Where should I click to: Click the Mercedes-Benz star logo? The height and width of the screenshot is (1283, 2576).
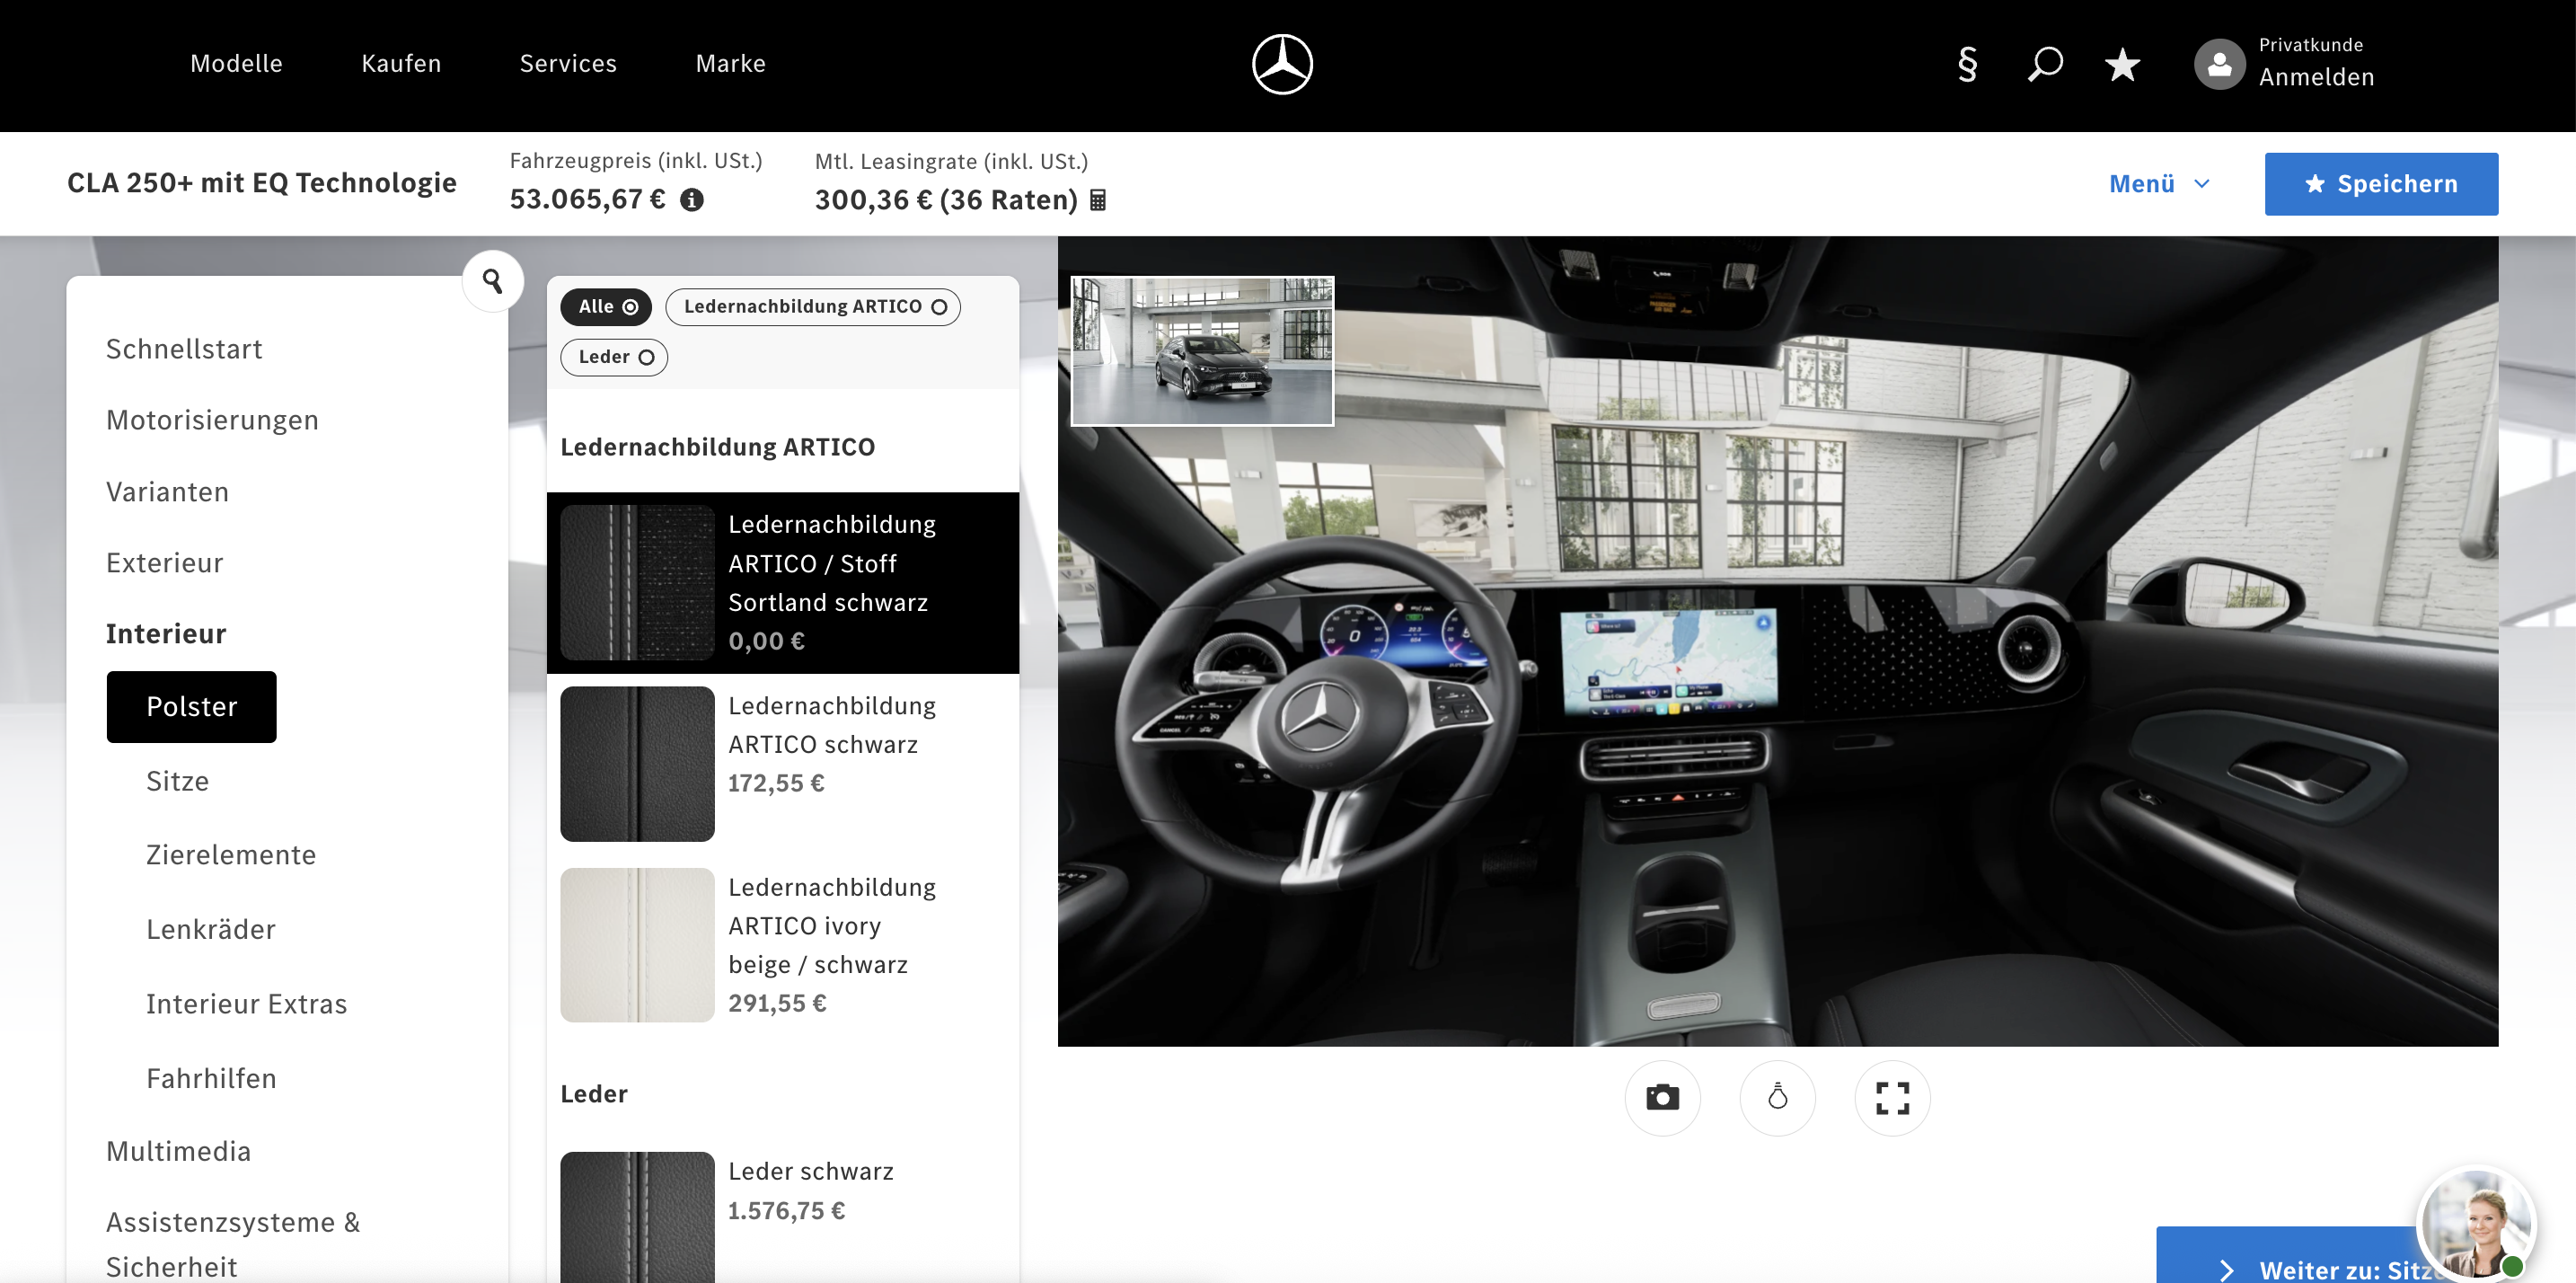click(x=1282, y=64)
